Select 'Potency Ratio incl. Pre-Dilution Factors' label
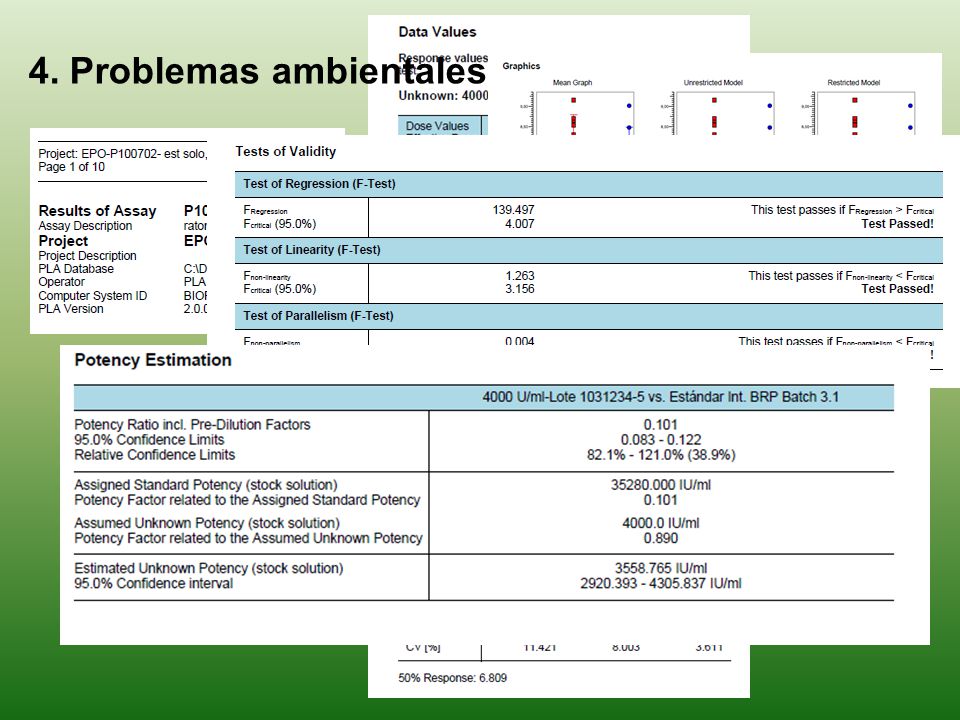Image resolution: width=960 pixels, height=720 pixels. tap(192, 424)
